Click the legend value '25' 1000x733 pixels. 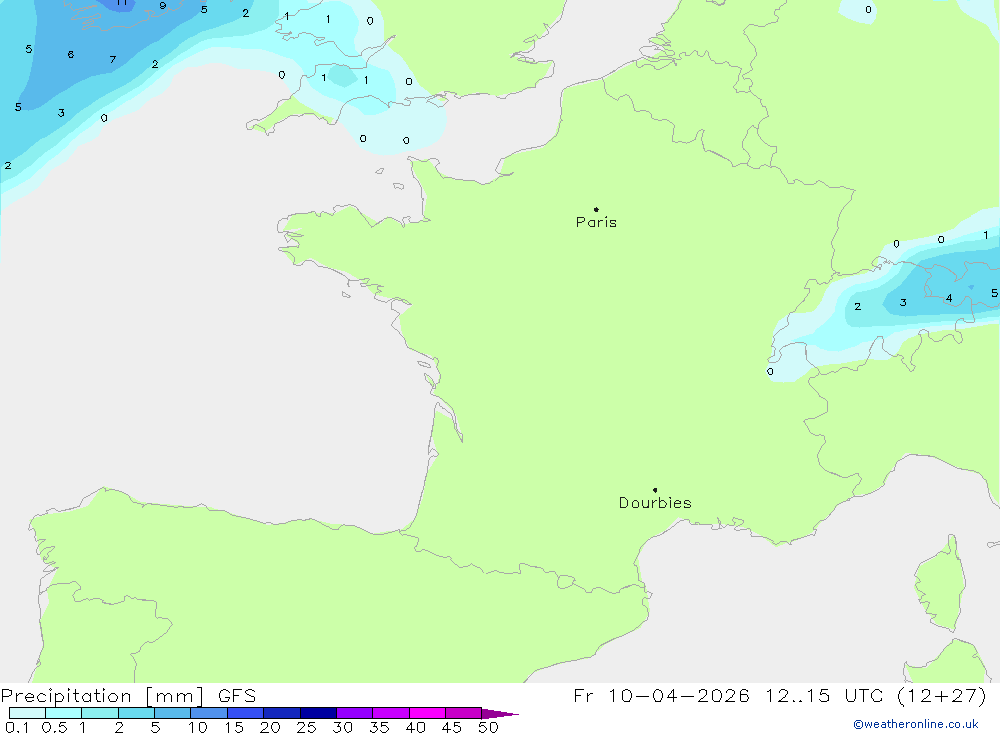pyautogui.click(x=306, y=727)
